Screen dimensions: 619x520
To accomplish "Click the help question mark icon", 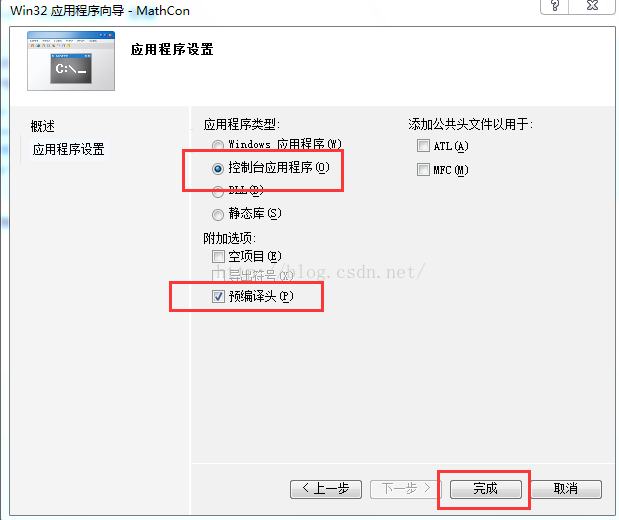I will coord(555,6).
